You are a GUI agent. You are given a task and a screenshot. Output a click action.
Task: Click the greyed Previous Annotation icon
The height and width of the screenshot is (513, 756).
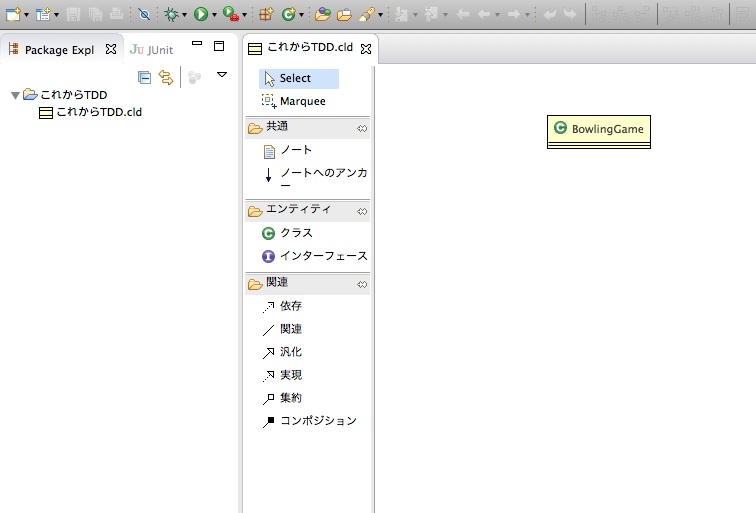click(x=431, y=14)
